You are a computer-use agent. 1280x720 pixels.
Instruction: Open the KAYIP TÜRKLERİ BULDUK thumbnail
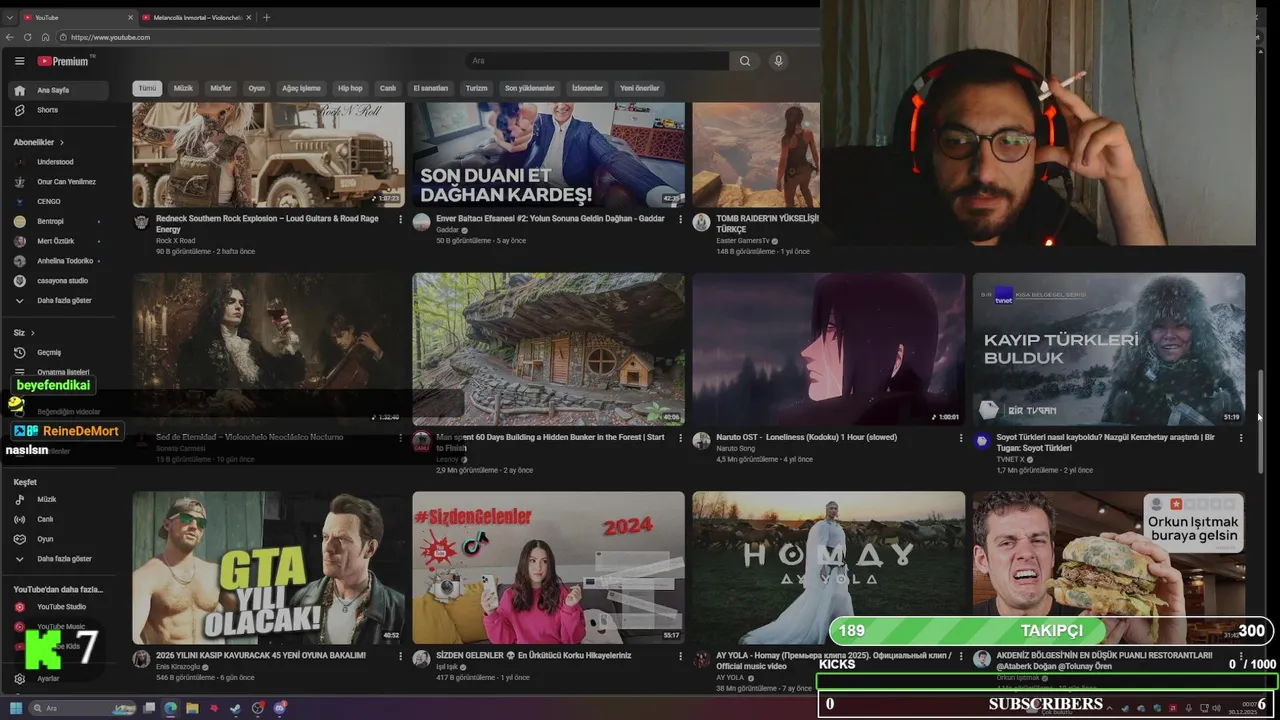pos(1109,349)
